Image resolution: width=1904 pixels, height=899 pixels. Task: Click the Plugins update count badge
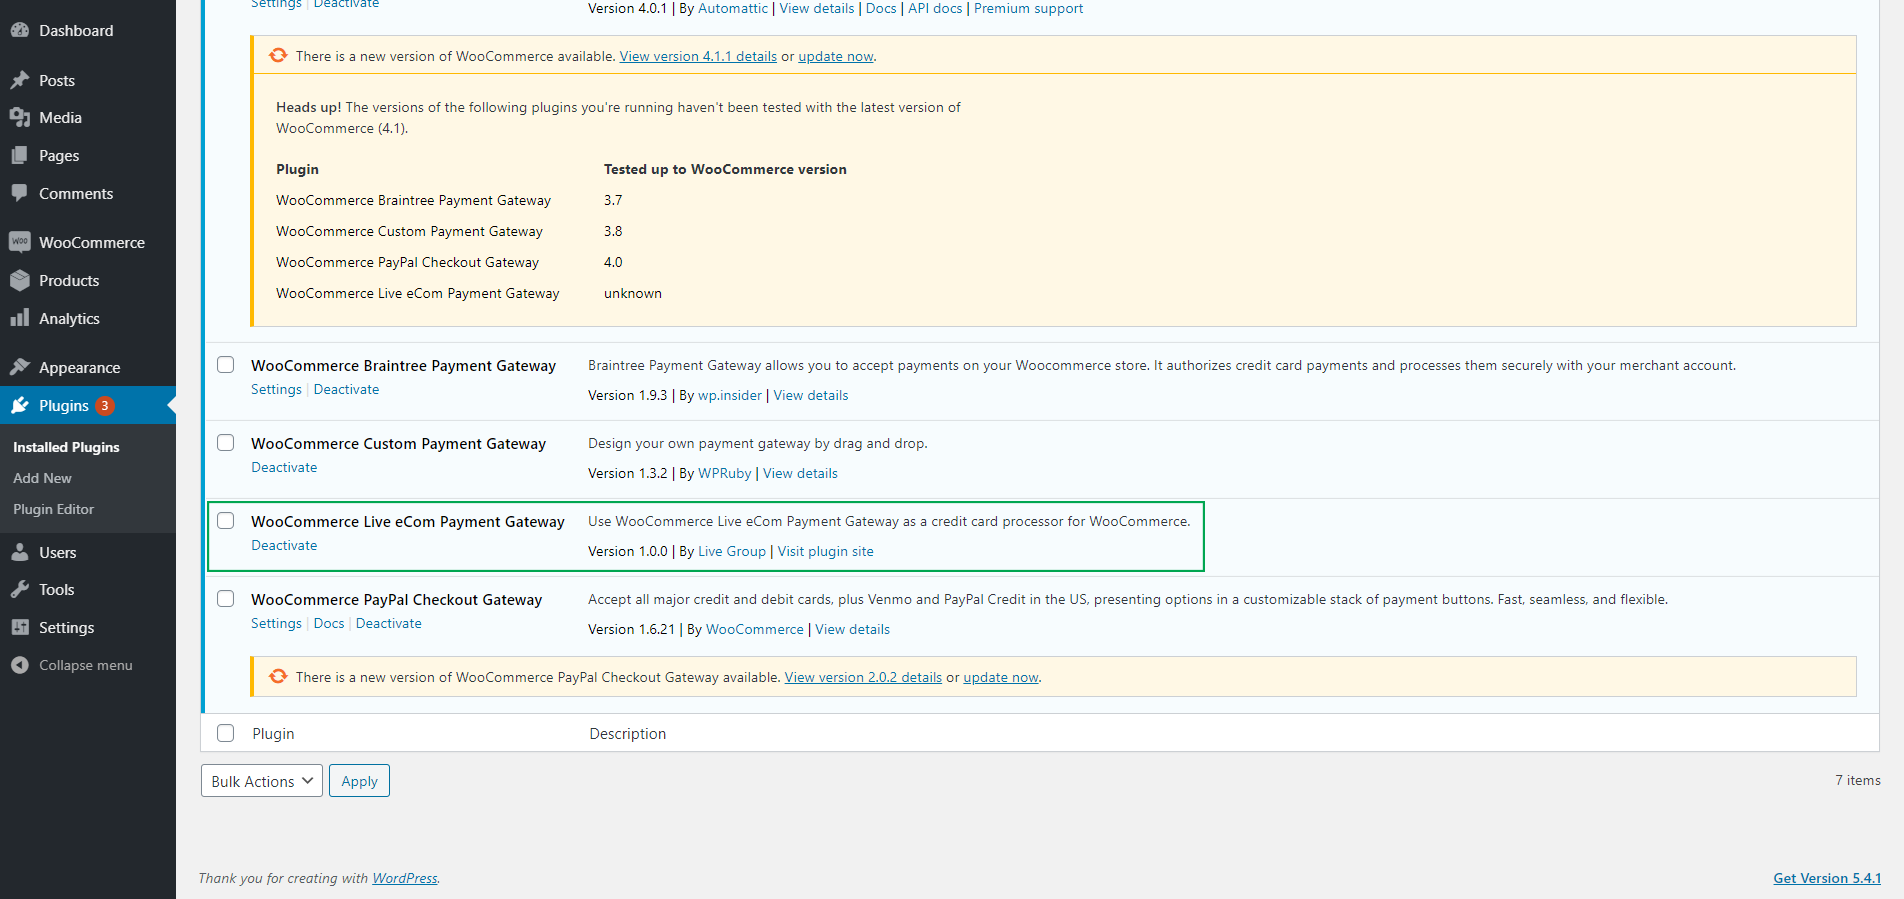(x=105, y=405)
